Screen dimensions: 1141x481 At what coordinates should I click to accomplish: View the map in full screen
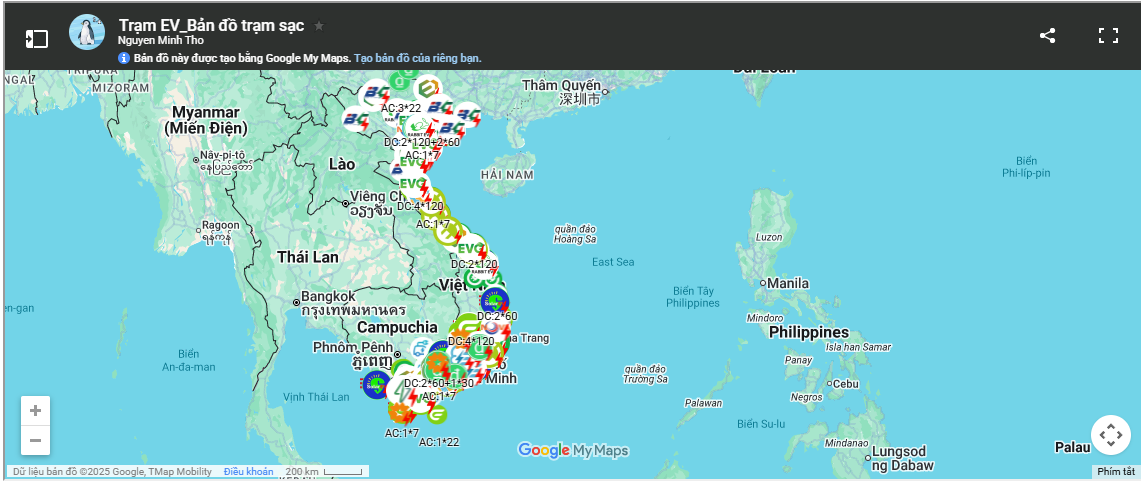(x=1108, y=36)
